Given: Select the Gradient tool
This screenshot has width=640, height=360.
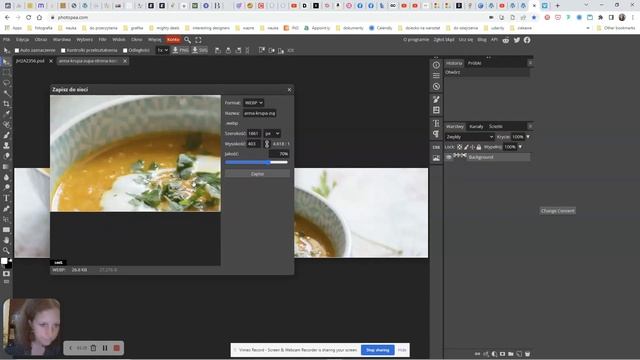Looking at the screenshot, I should click(x=6, y=167).
